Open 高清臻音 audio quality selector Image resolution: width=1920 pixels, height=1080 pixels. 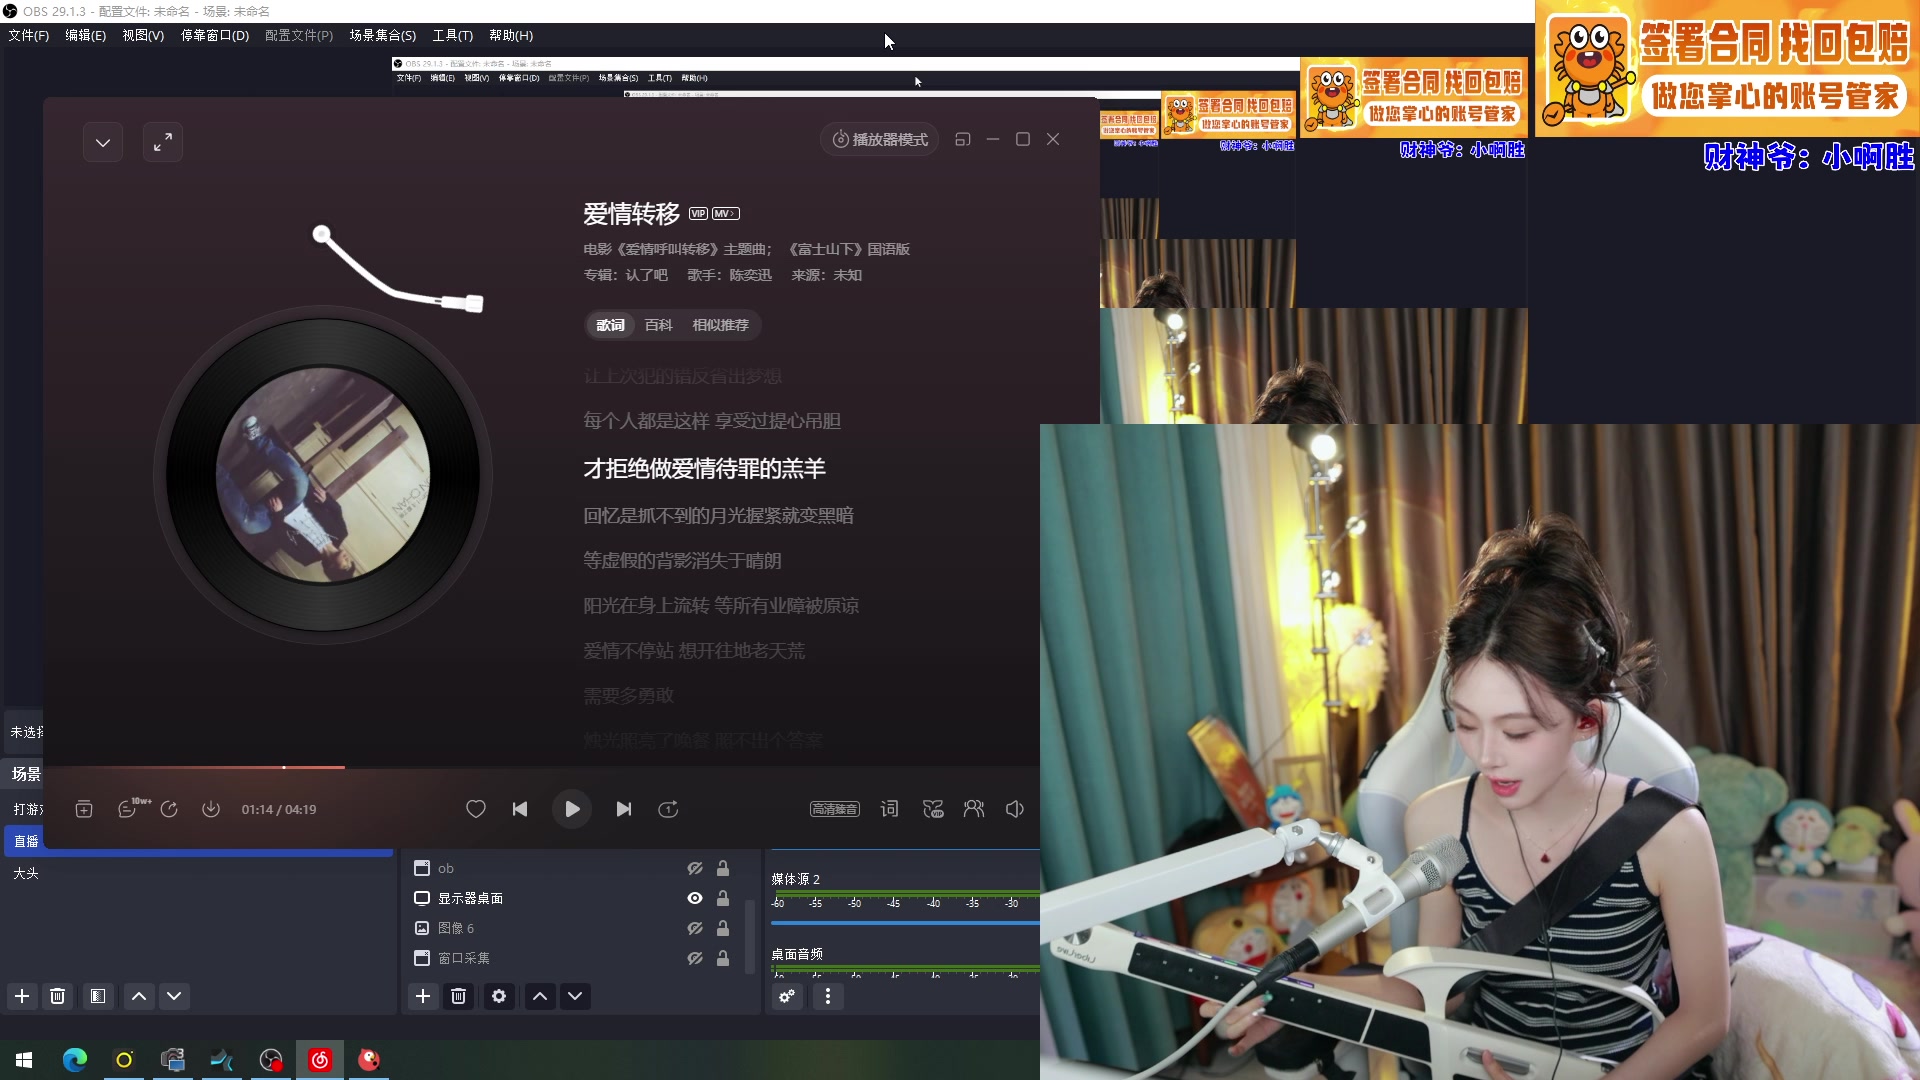click(x=835, y=809)
